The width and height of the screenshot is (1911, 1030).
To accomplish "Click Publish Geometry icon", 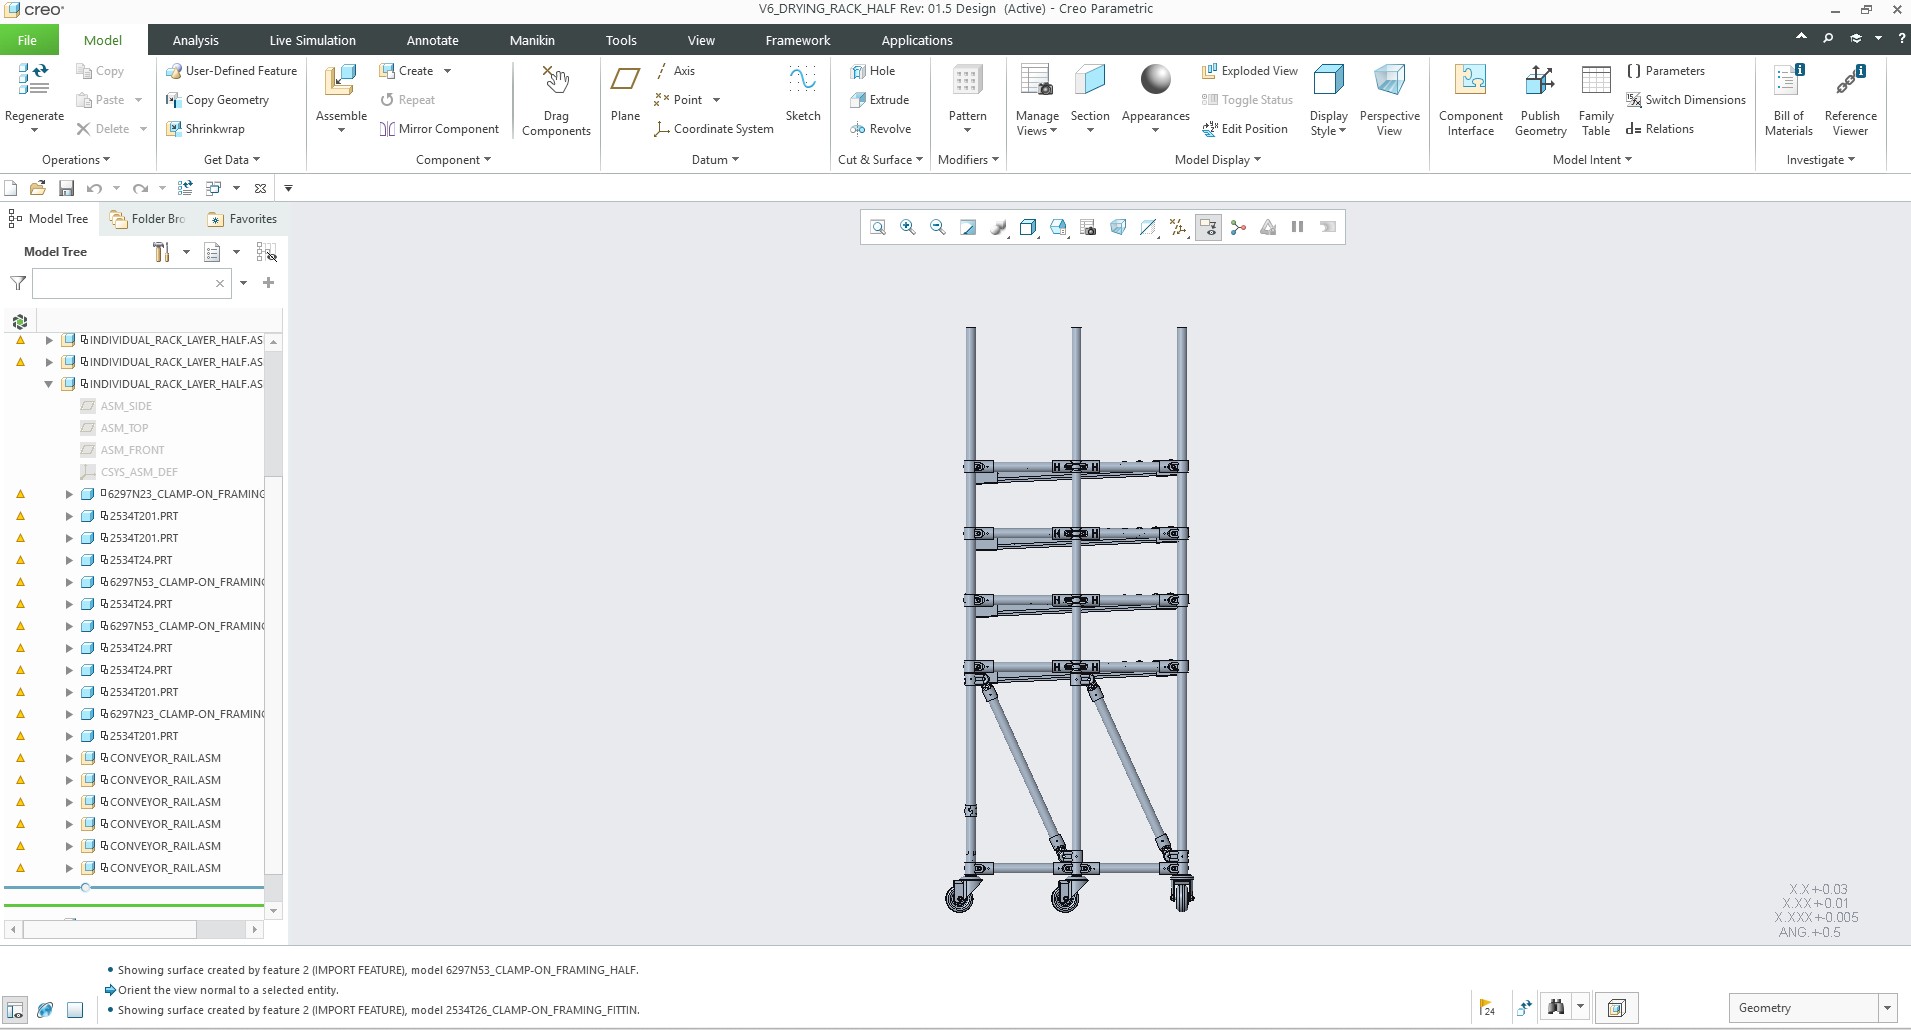I will (1540, 80).
